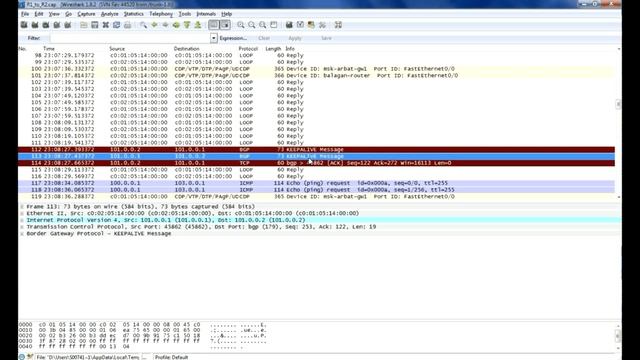This screenshot has width=640, height=360.
Task: Zoom out of packet text
Action: click(252, 25)
